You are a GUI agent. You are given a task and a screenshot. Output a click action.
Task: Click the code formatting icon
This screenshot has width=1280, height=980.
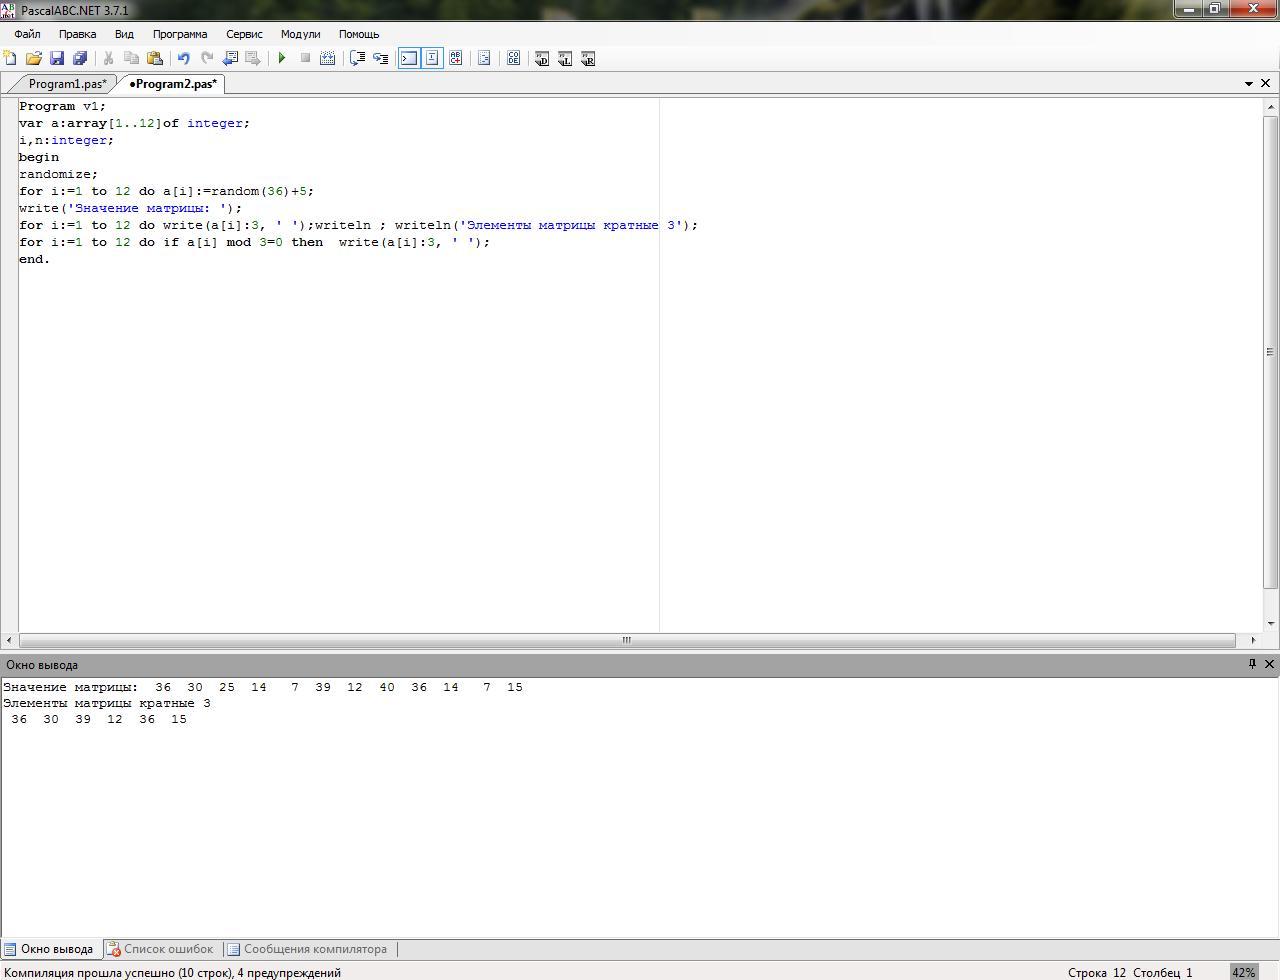[484, 58]
